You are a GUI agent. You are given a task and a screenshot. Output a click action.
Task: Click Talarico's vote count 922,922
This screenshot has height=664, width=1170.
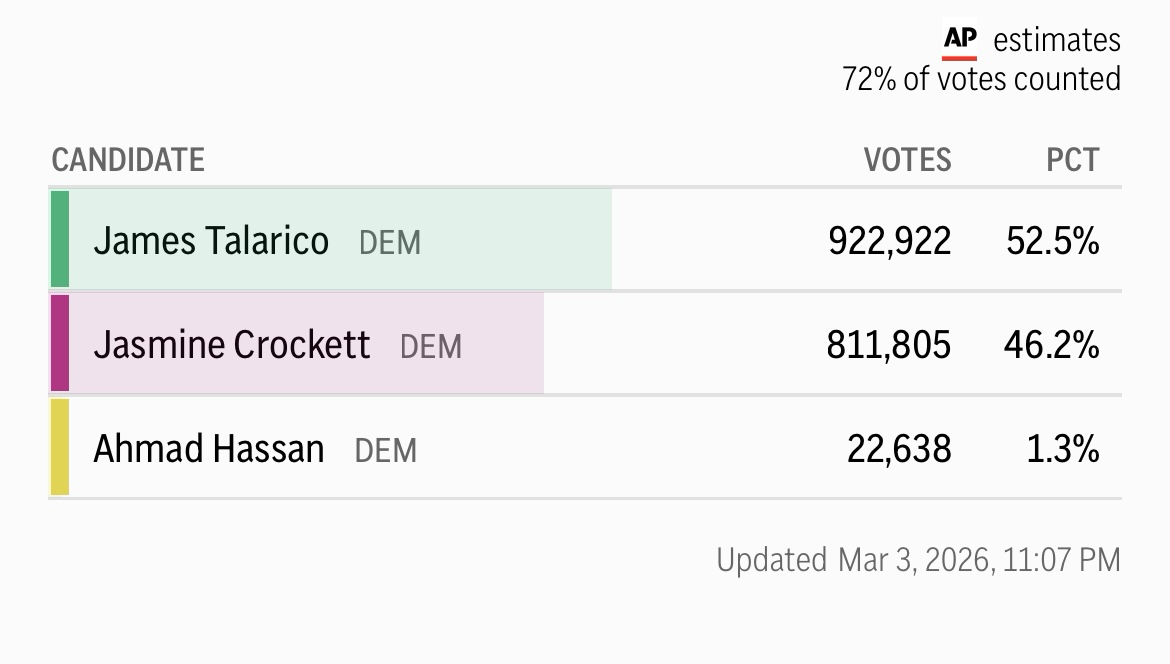(x=889, y=241)
